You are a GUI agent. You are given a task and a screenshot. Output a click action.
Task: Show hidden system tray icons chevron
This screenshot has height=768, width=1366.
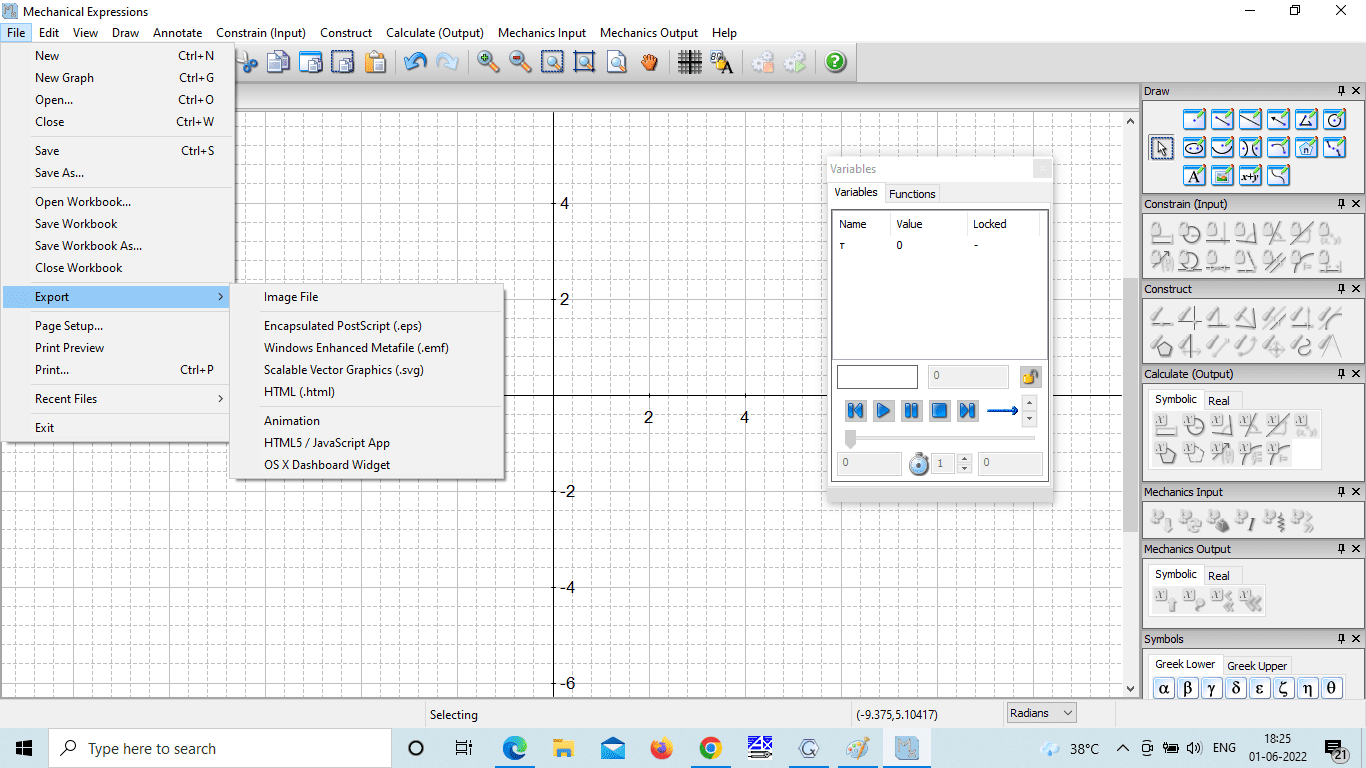pyautogui.click(x=1122, y=748)
